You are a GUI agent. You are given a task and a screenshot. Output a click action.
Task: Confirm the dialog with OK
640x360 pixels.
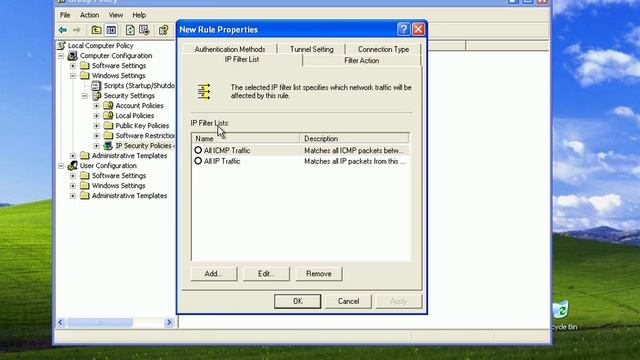298,301
